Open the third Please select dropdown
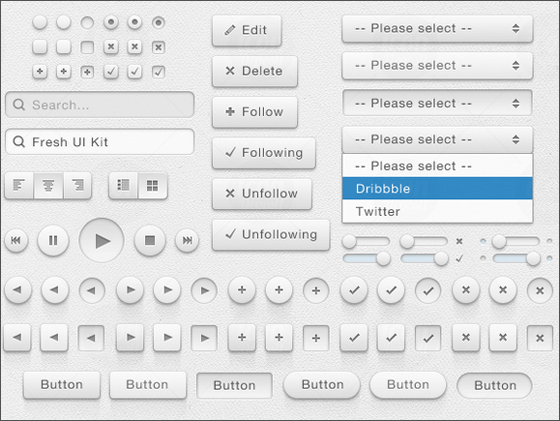The height and width of the screenshot is (421, 560). pos(437,103)
